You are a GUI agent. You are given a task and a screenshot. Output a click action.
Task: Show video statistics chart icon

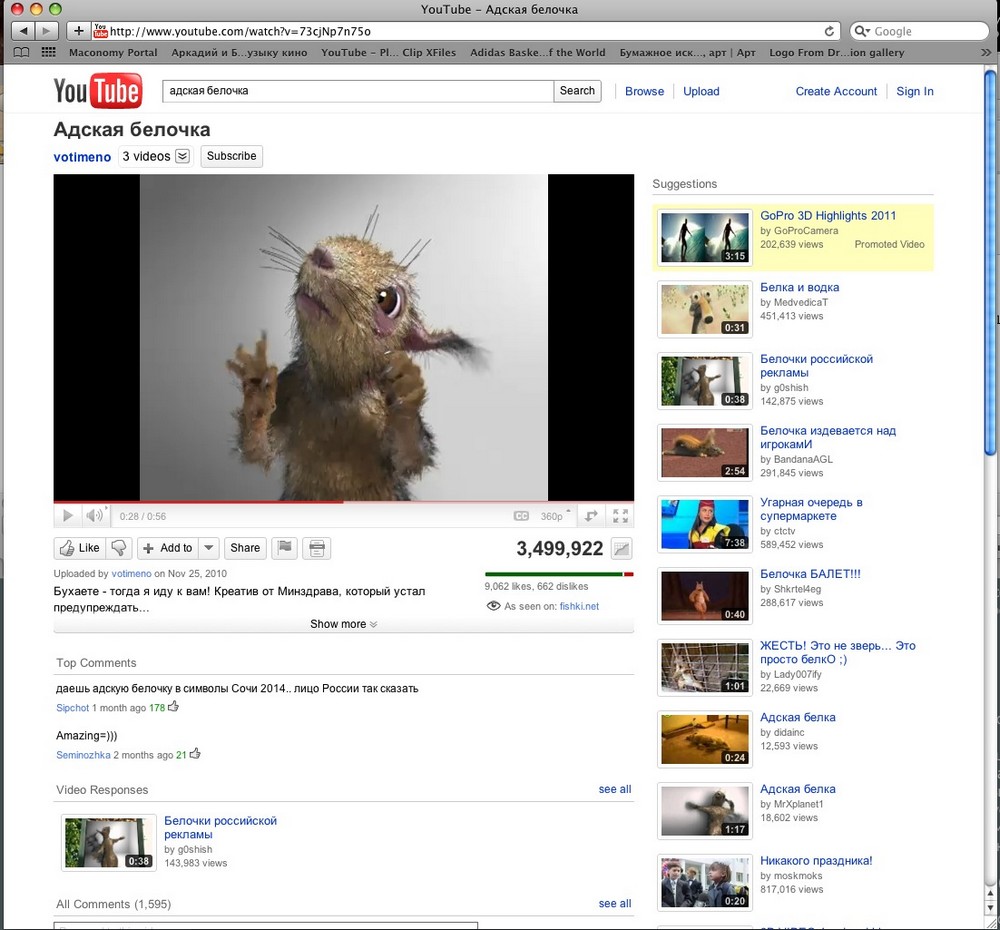pyautogui.click(x=621, y=549)
